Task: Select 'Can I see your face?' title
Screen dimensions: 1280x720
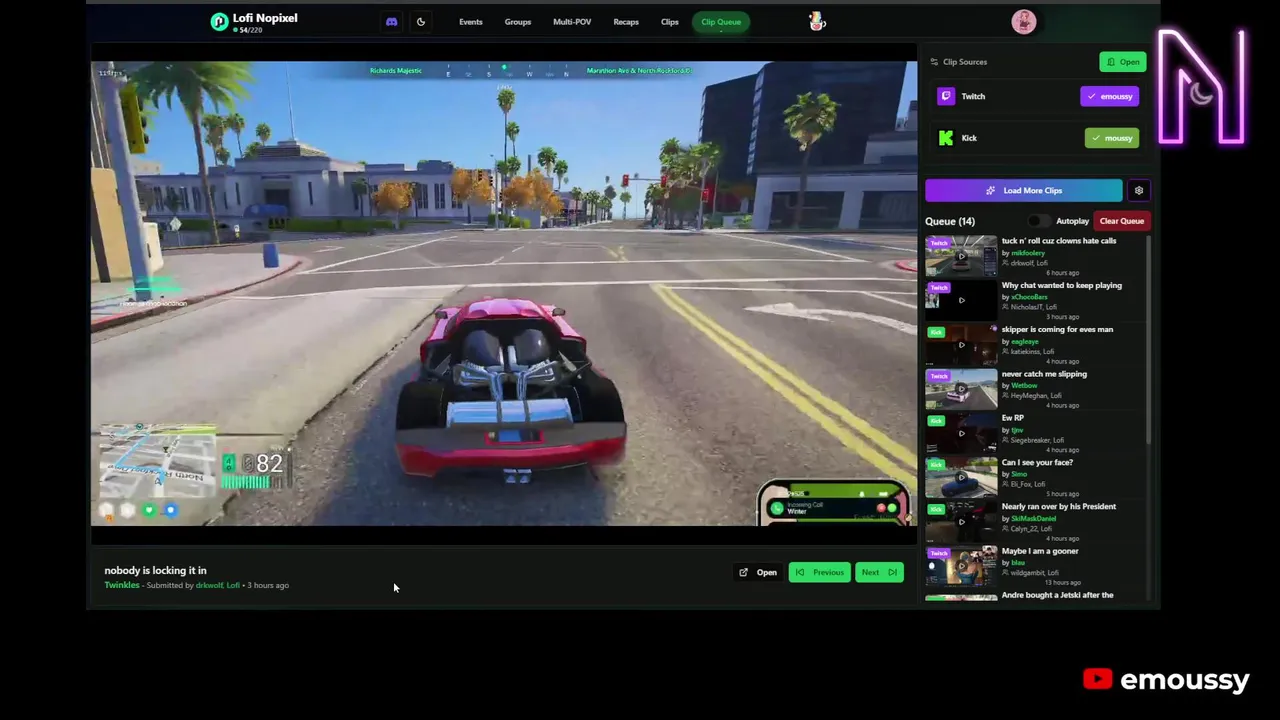Action: point(1037,462)
